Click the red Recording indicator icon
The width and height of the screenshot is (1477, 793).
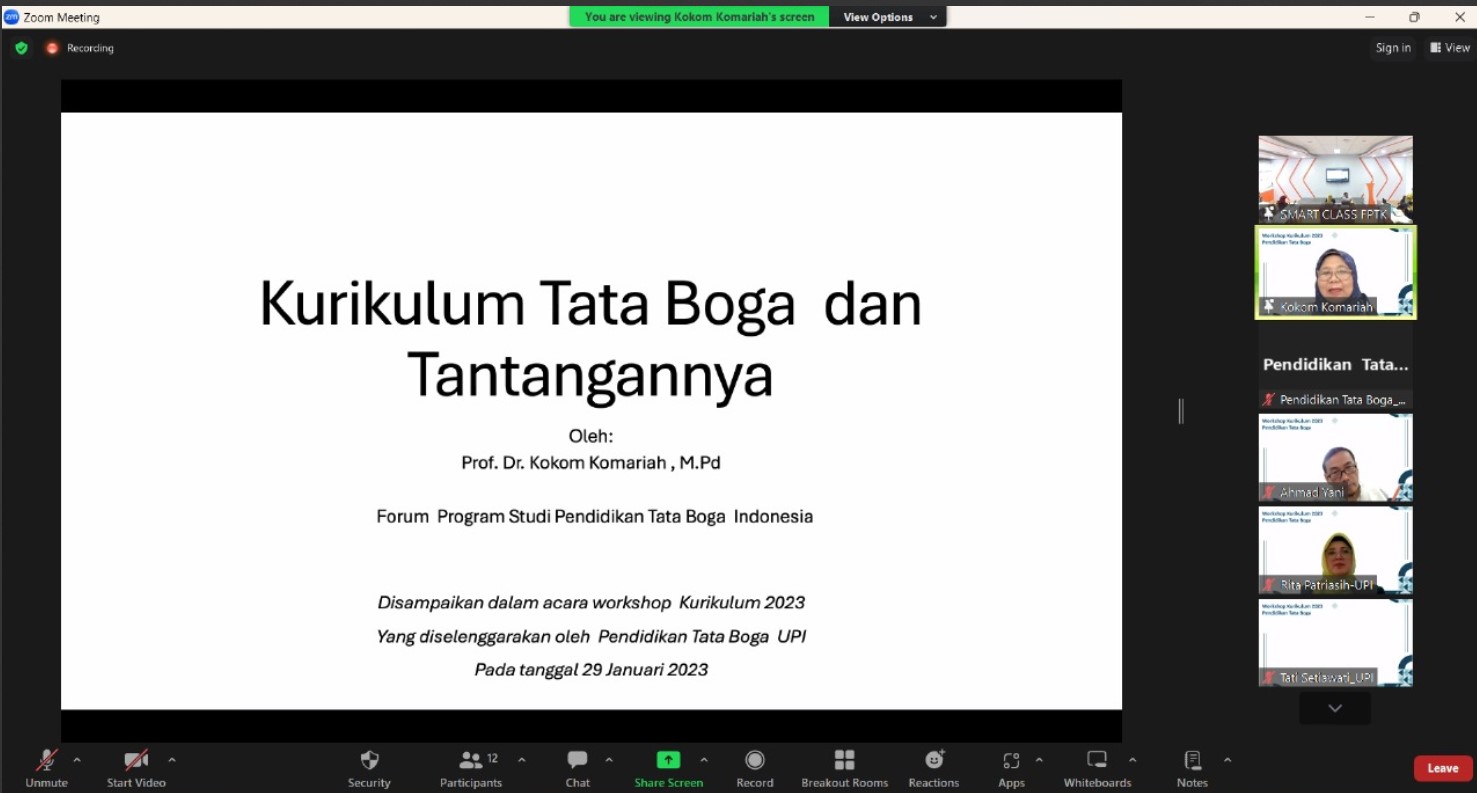coord(52,48)
